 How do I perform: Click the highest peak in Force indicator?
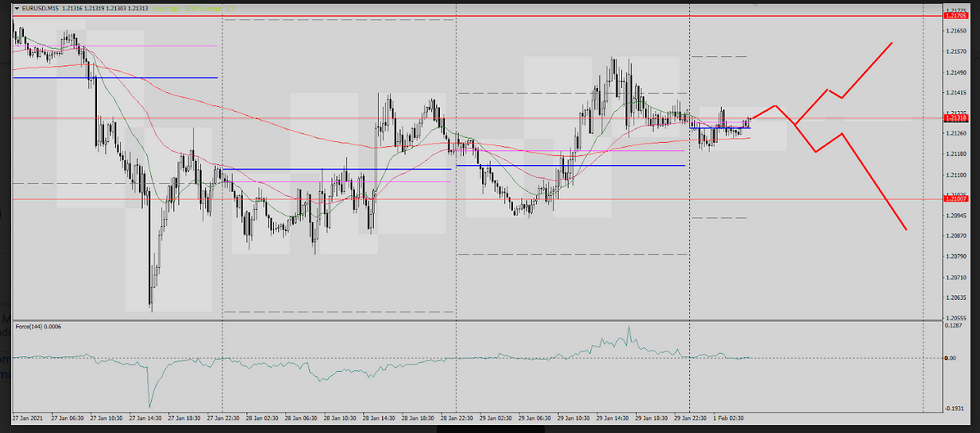click(x=629, y=327)
